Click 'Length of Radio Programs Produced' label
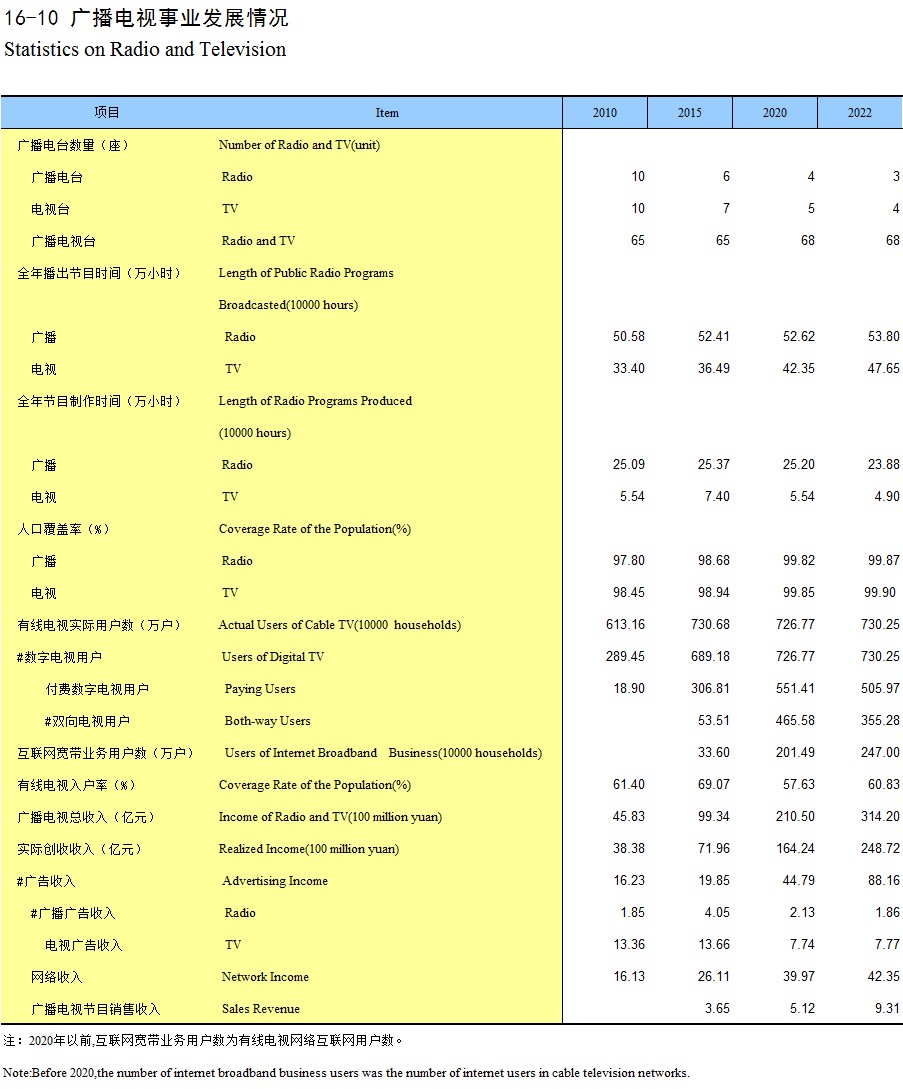Viewport: 903px width, 1089px height. coord(315,401)
